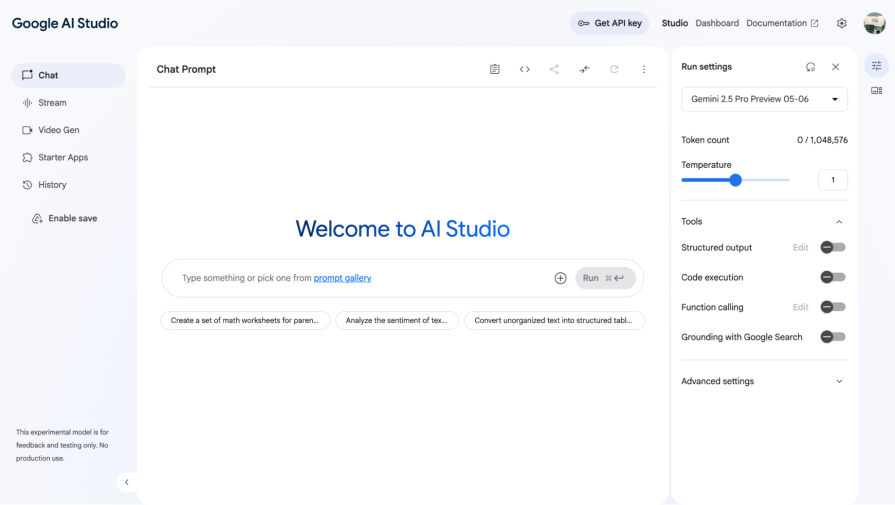The width and height of the screenshot is (895, 505).
Task: Click the user profile avatar
Action: point(874,23)
